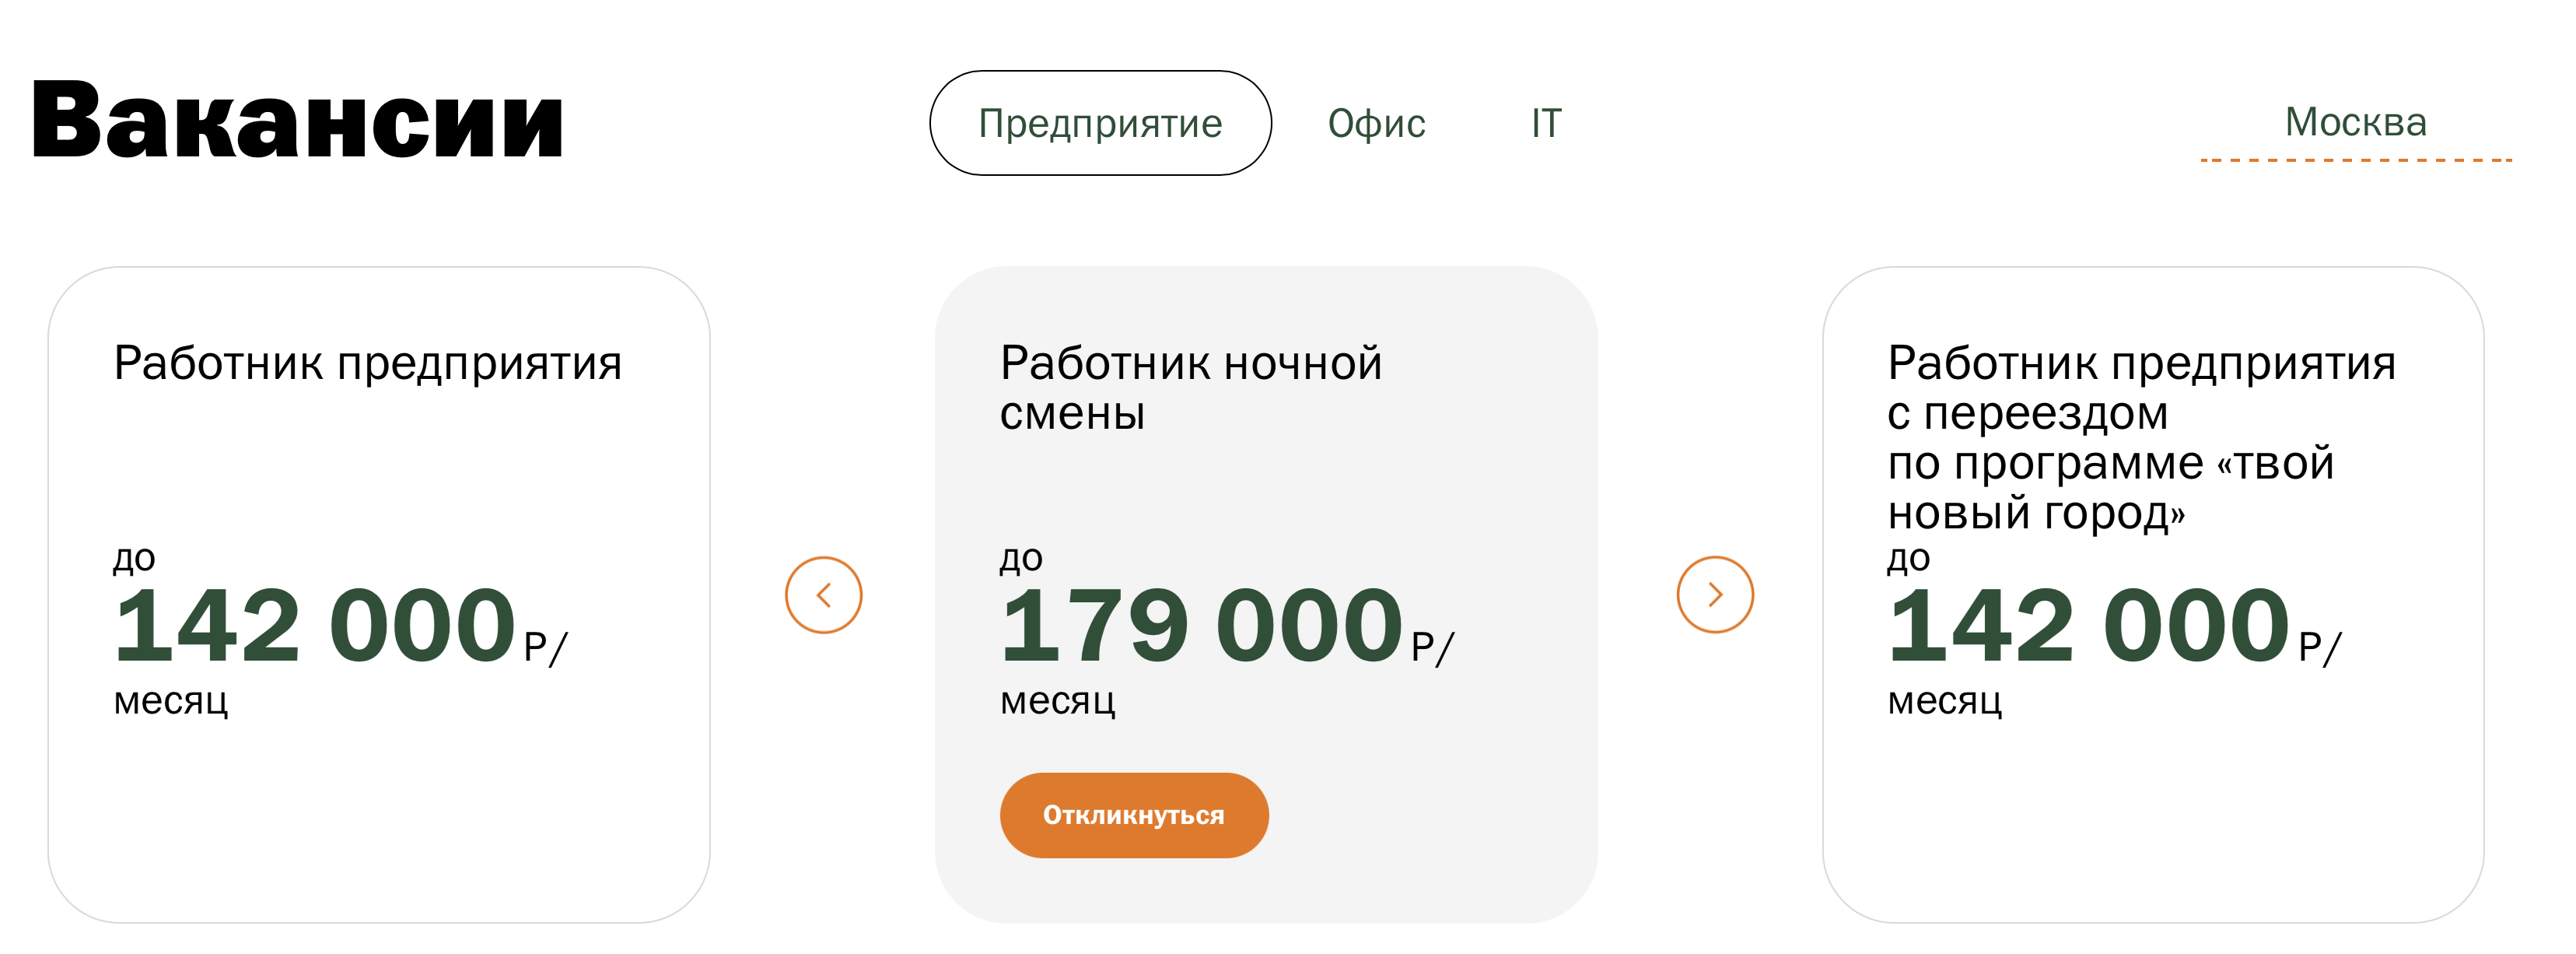Screen dimensions: 2576x954
Task: Click the 142 000 salary in first card
Action: 314,626
